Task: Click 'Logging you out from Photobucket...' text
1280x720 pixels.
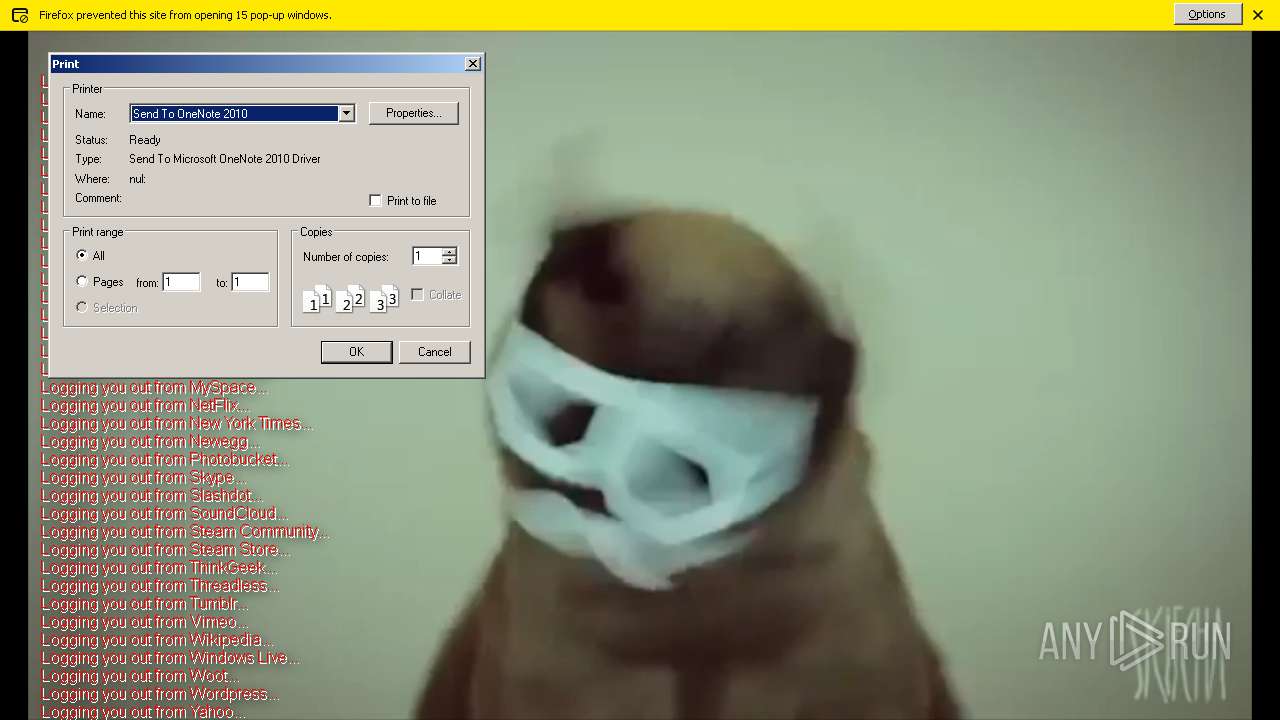Action: point(166,460)
